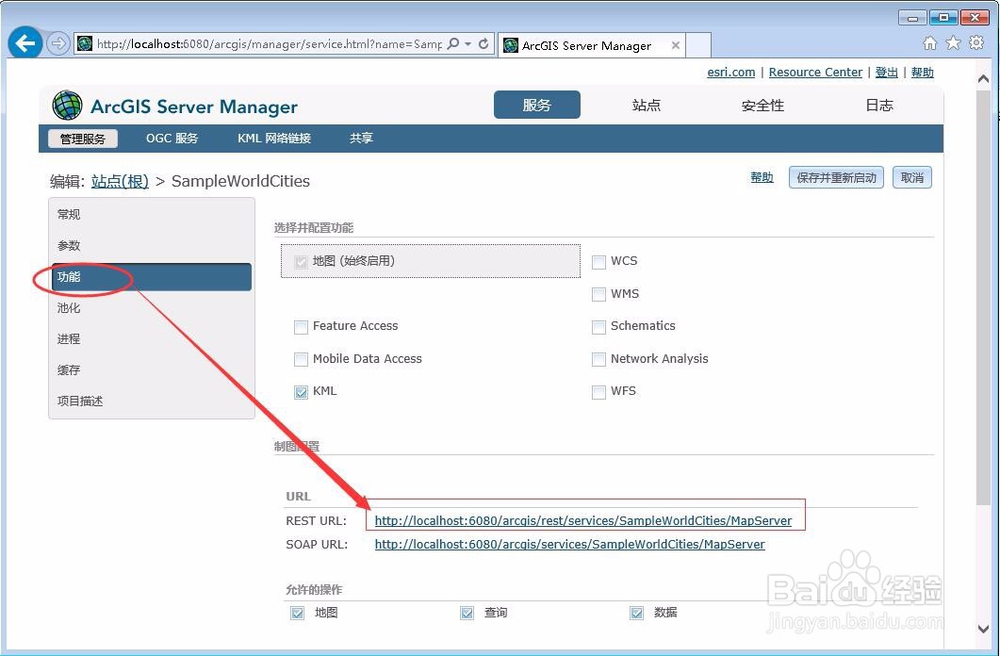Open a new blank tab
Image resolution: width=1000 pixels, height=656 pixels.
tap(698, 45)
